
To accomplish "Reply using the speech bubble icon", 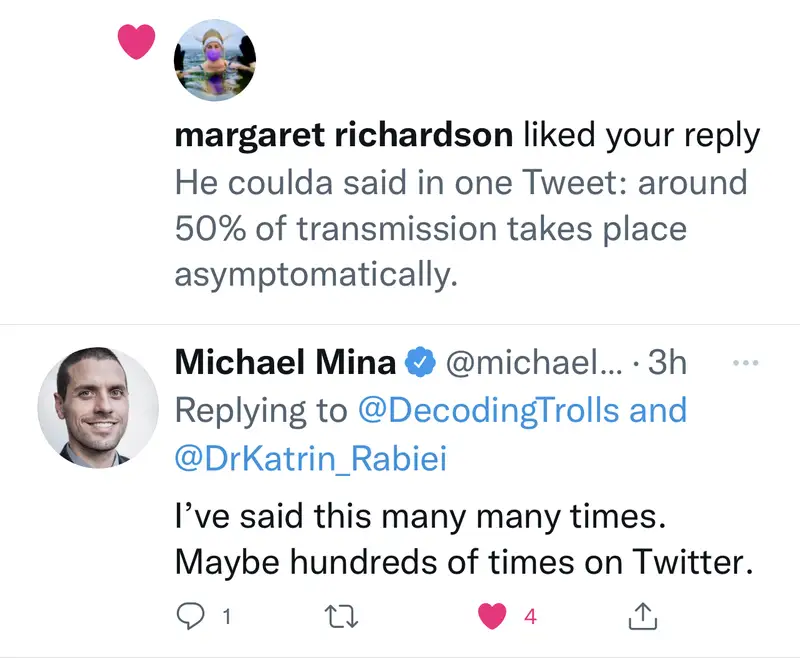I will pyautogui.click(x=190, y=617).
